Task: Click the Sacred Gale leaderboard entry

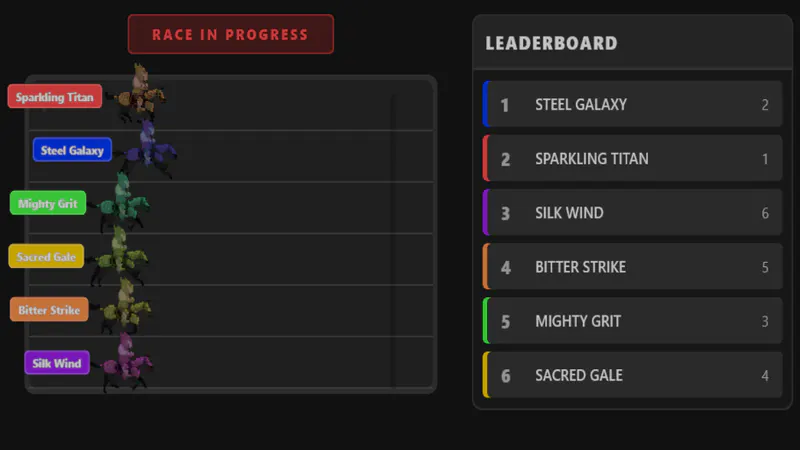Action: click(633, 374)
